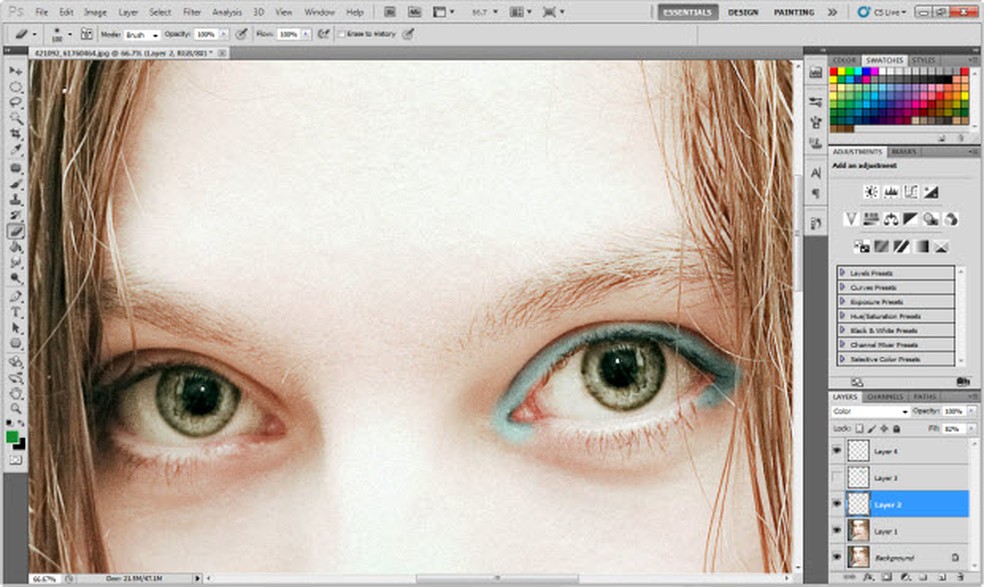Open the eraser Mode dropdown
Viewport: 984px width, 587px height.
pos(142,34)
